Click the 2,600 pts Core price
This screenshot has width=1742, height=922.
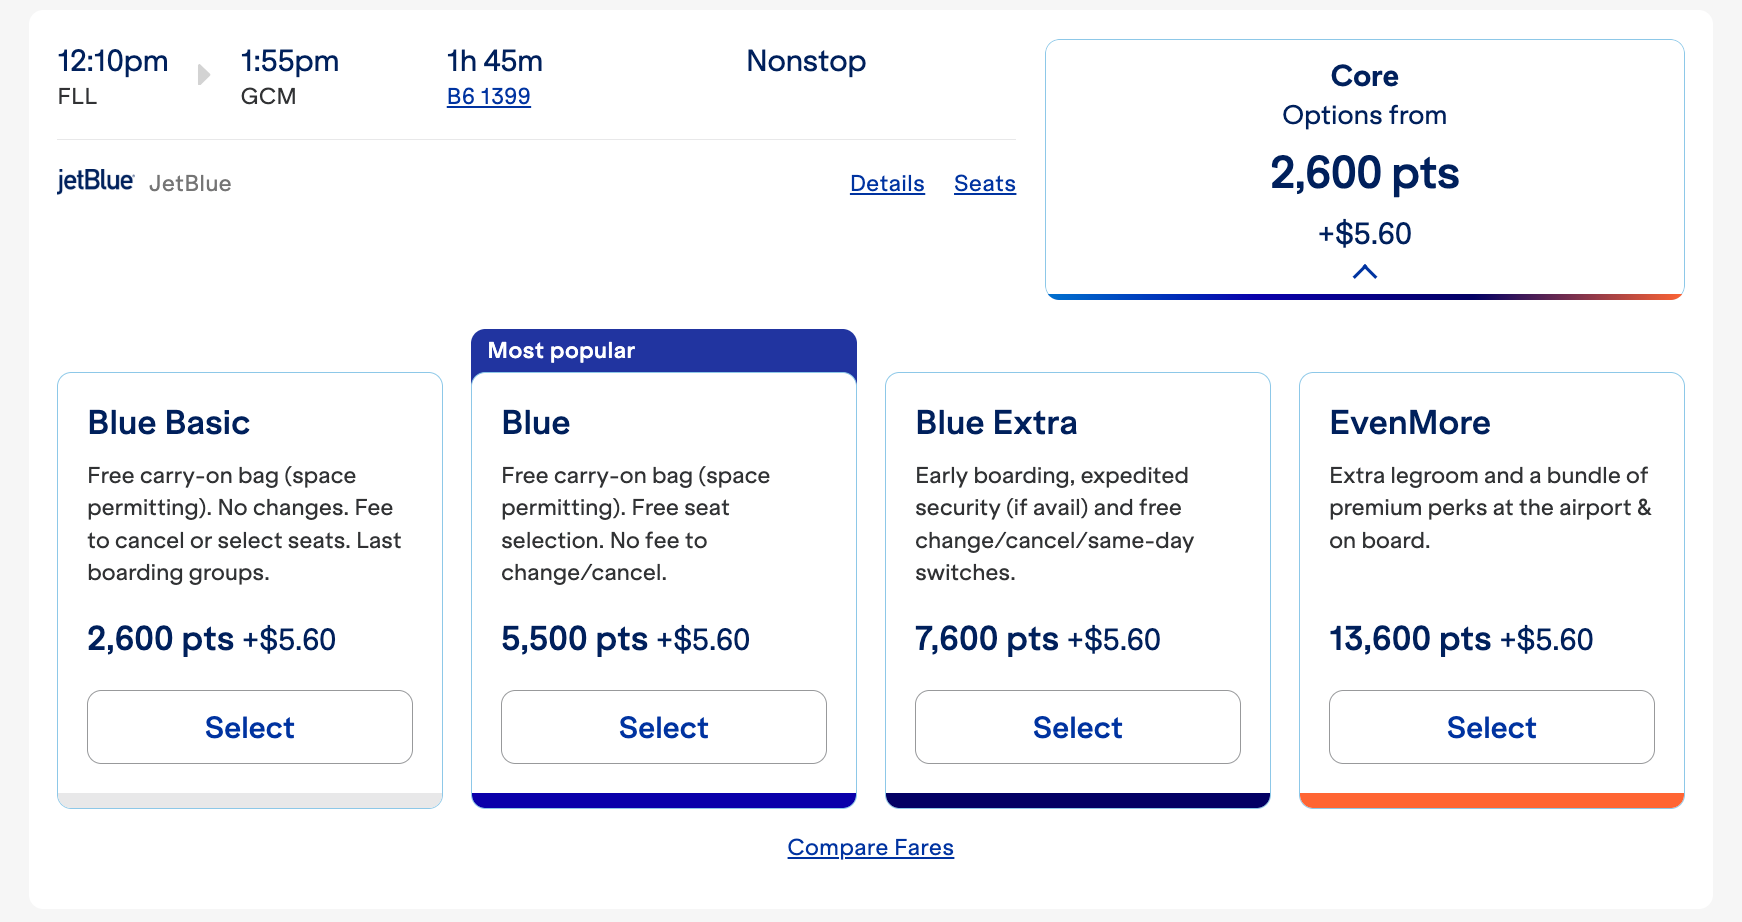click(1365, 173)
